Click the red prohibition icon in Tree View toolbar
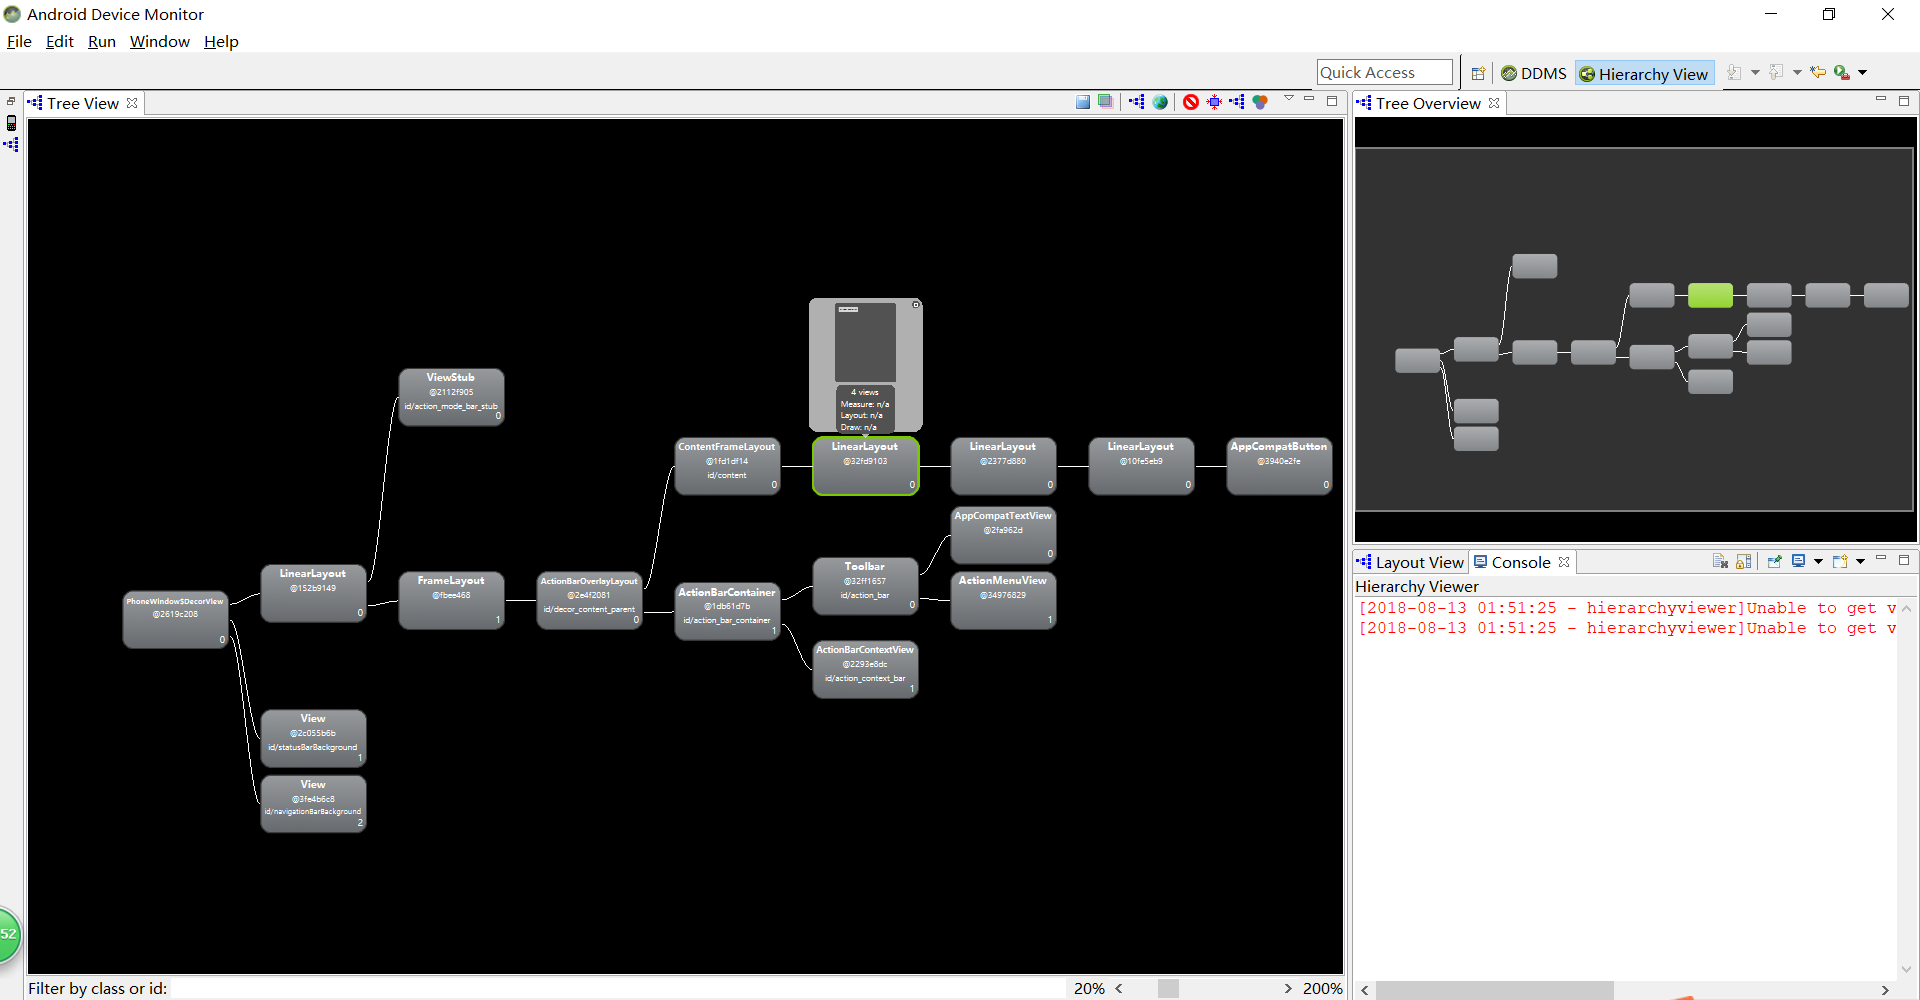 [x=1191, y=102]
